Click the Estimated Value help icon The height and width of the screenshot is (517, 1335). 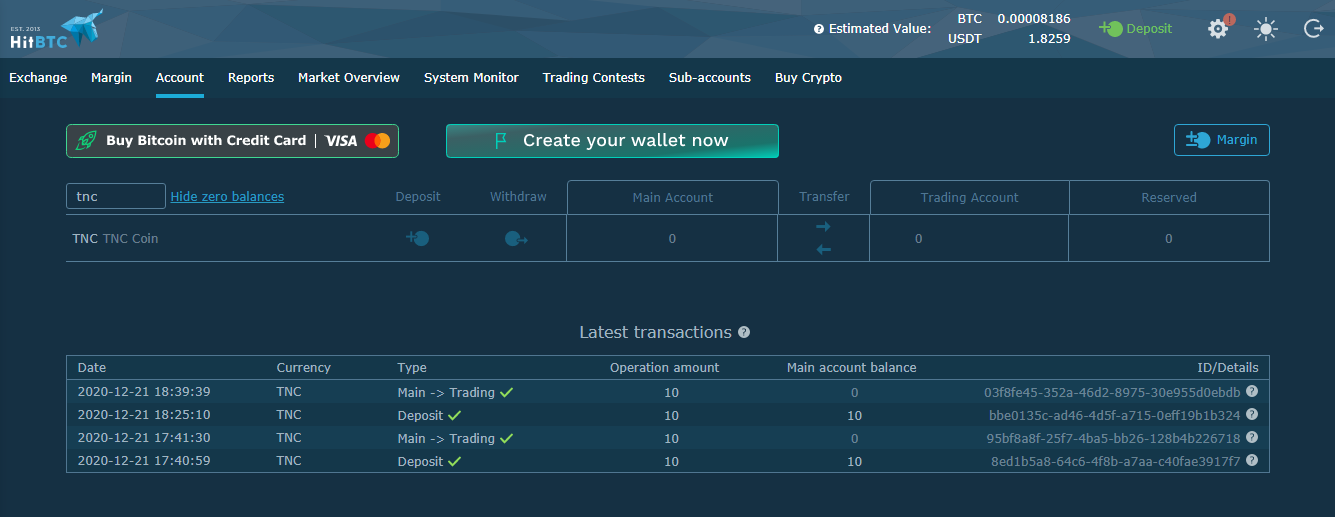[819, 29]
